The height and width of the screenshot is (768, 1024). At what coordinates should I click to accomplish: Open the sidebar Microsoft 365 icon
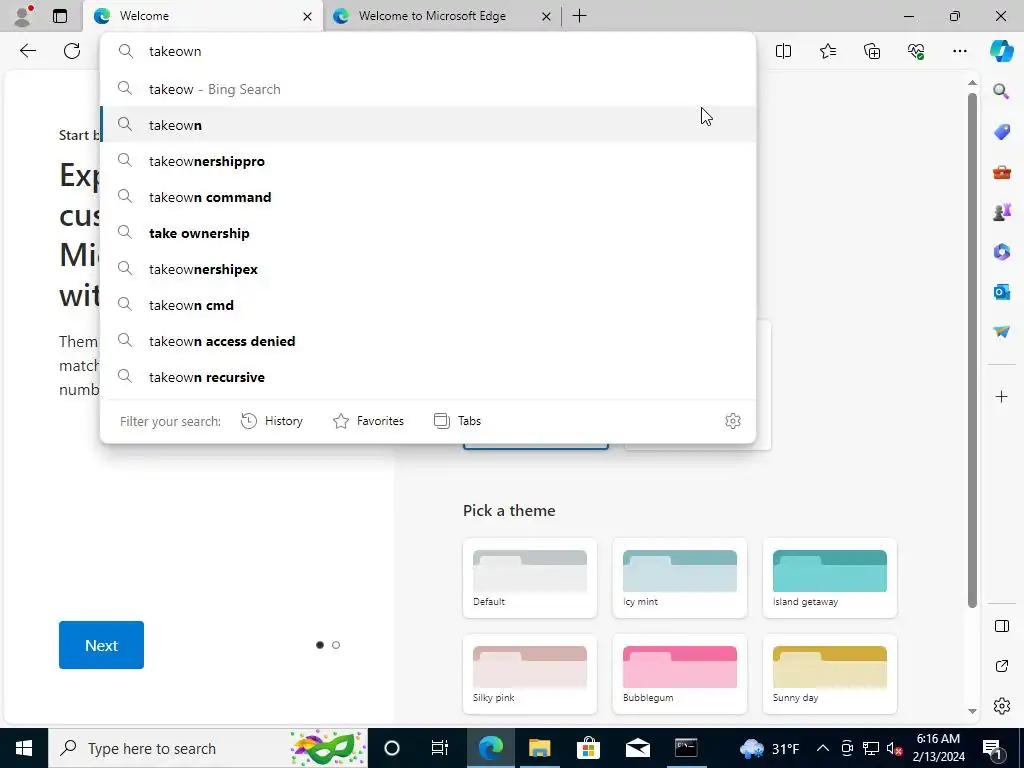click(1001, 251)
